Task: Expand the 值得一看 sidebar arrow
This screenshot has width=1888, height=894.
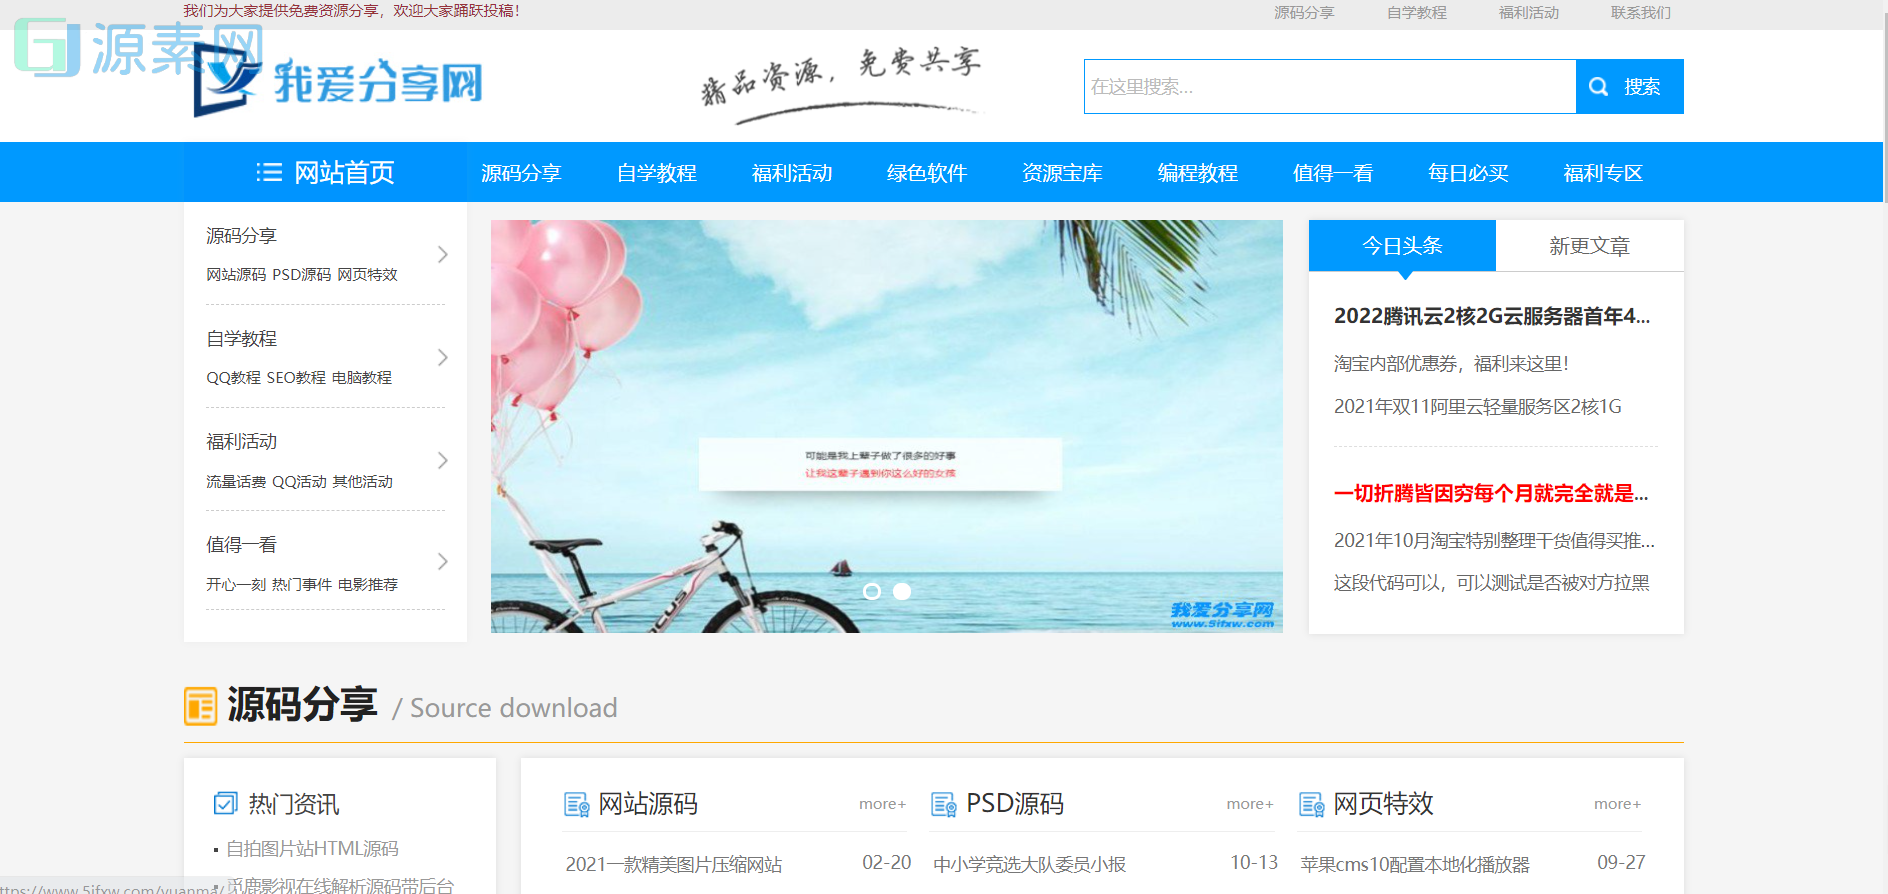Action: [442, 562]
